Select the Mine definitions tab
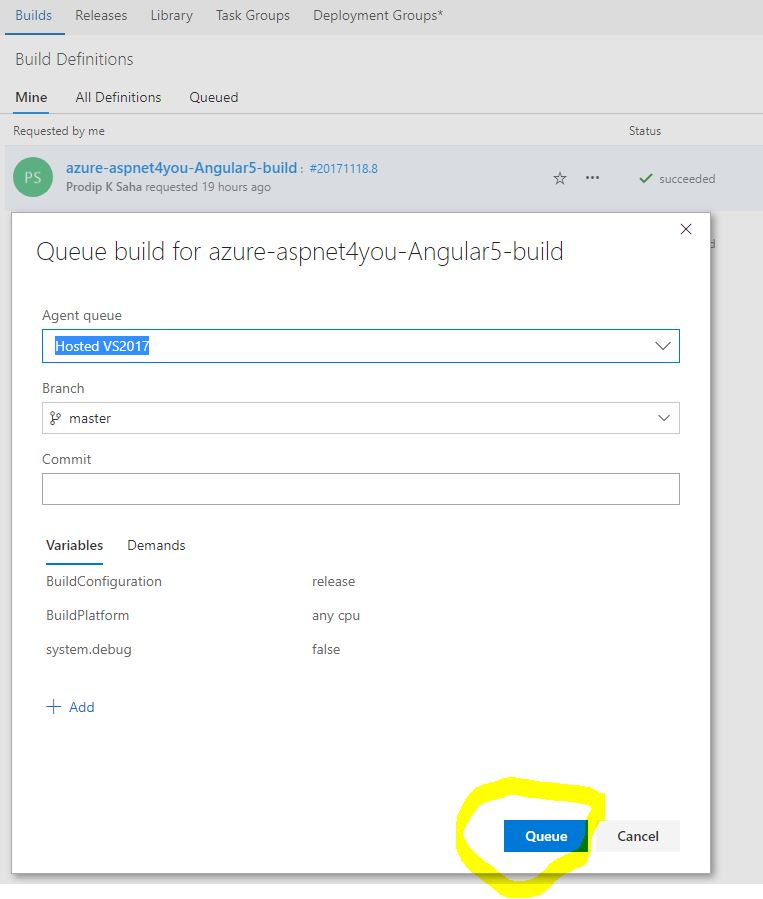Viewport: 763px width, 899px height. coord(32,97)
